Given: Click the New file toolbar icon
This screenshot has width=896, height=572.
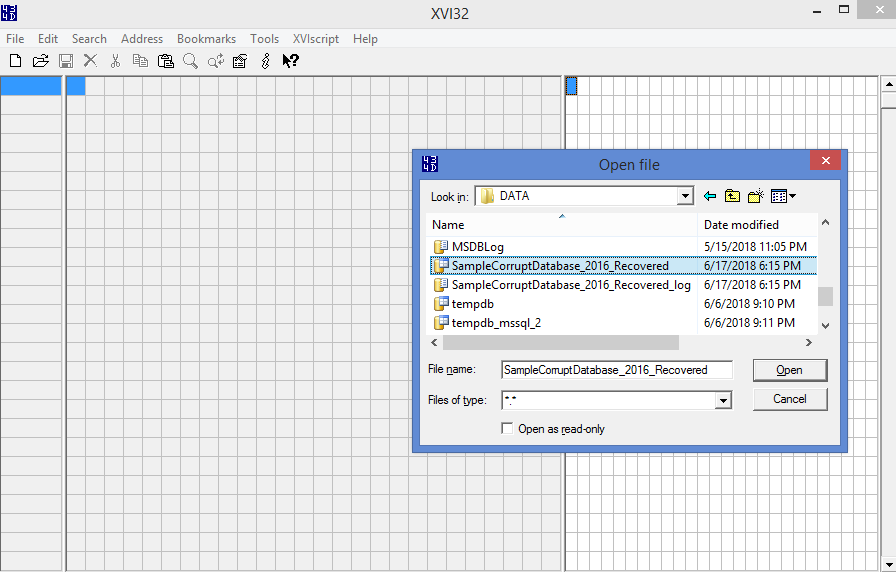Looking at the screenshot, I should pos(15,61).
